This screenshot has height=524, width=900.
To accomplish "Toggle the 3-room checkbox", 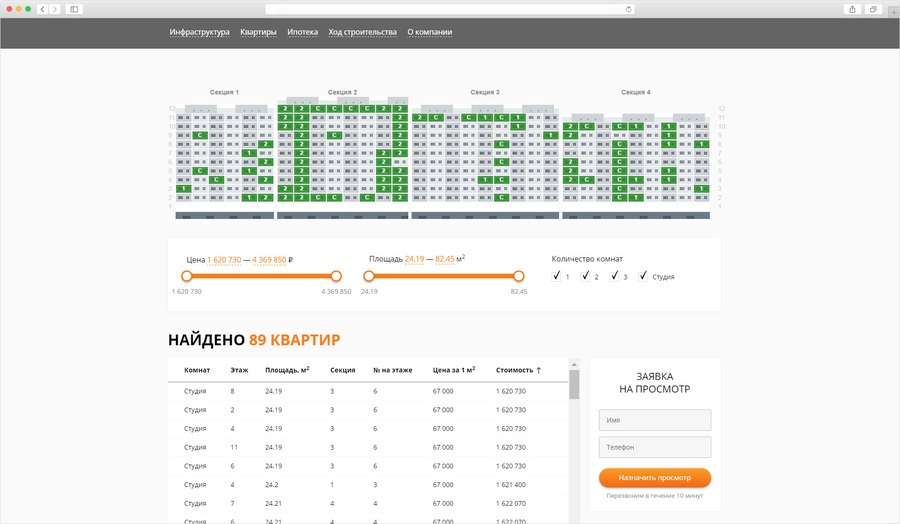I will pyautogui.click(x=614, y=276).
